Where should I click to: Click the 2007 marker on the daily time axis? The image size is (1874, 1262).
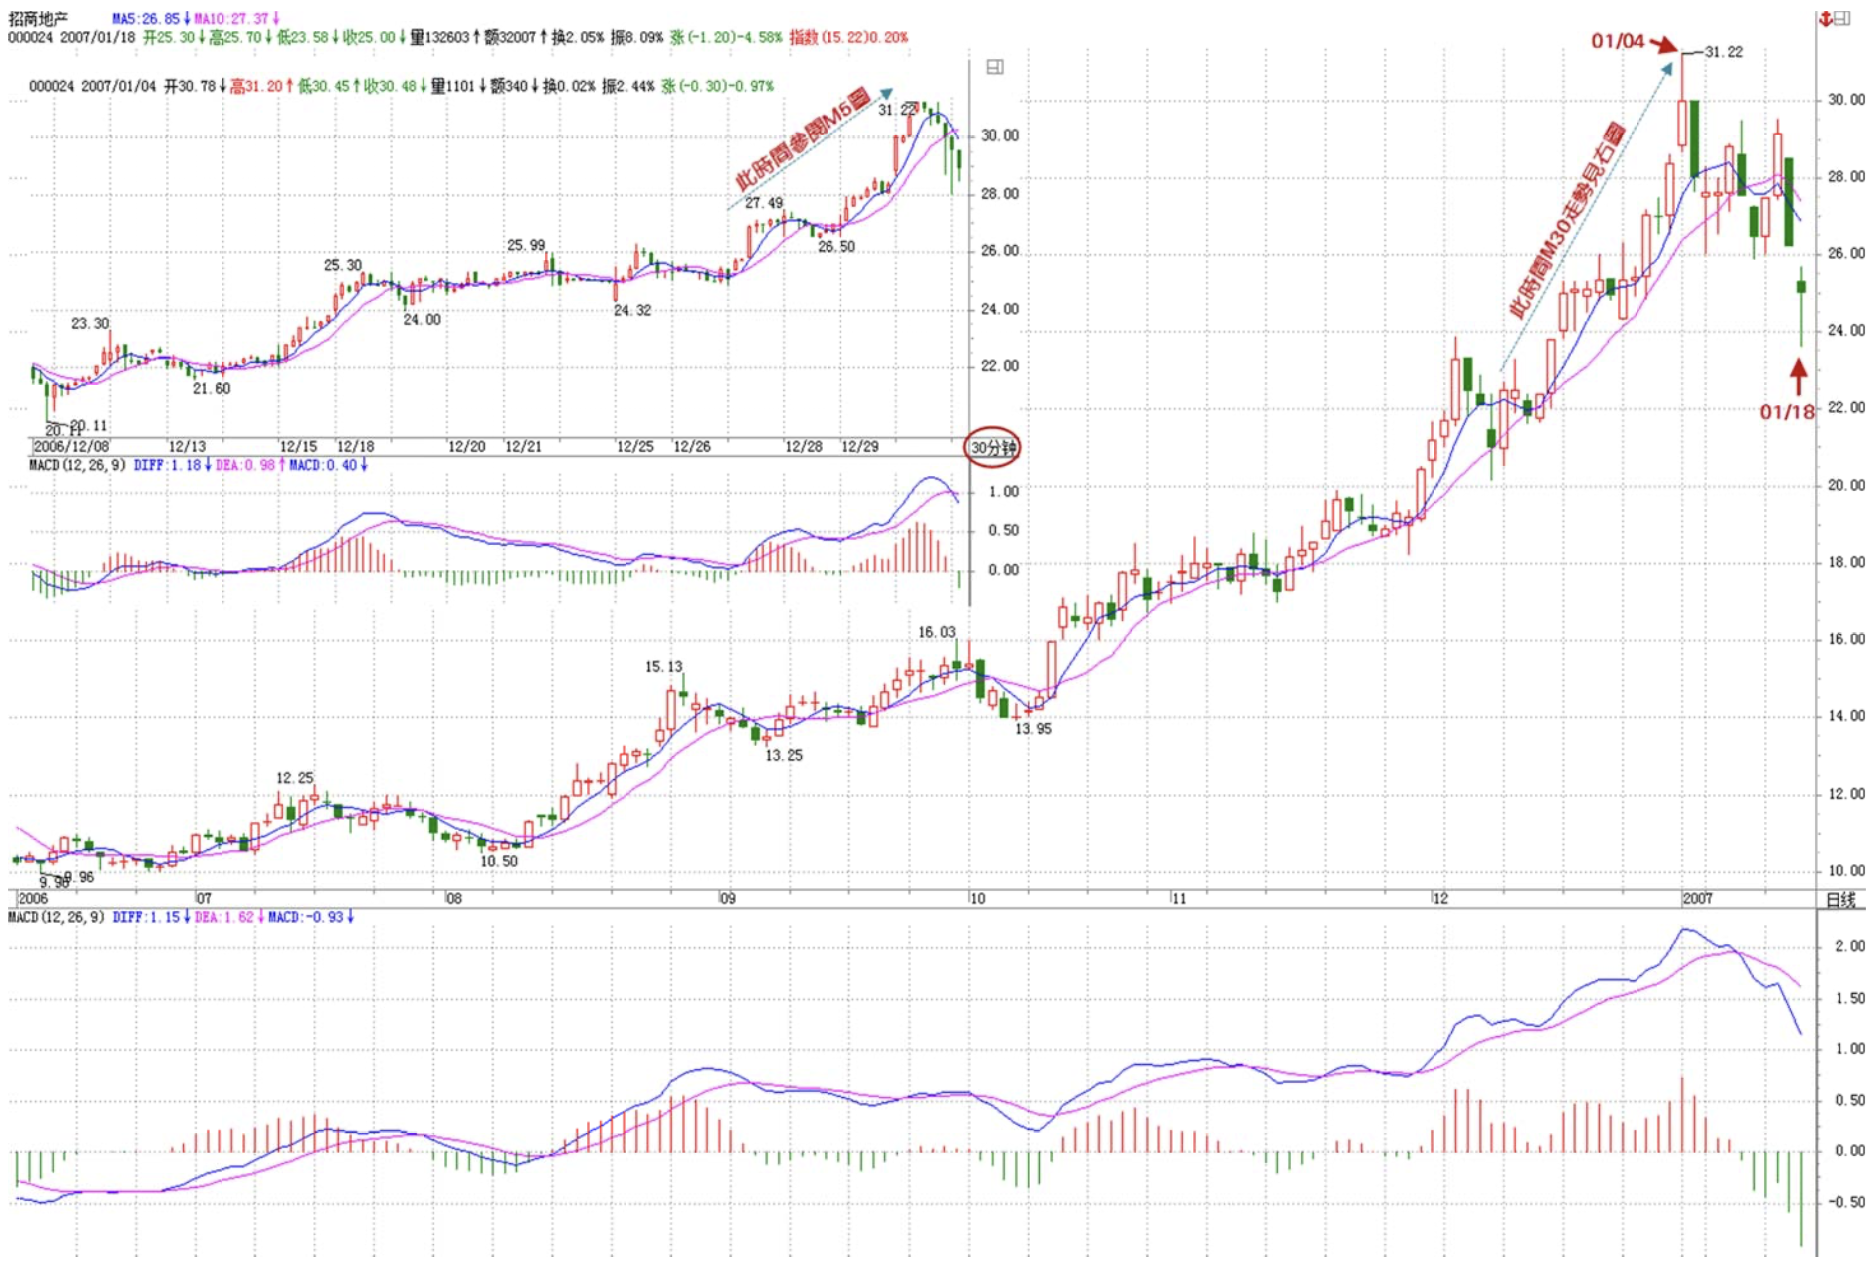pyautogui.click(x=1697, y=898)
